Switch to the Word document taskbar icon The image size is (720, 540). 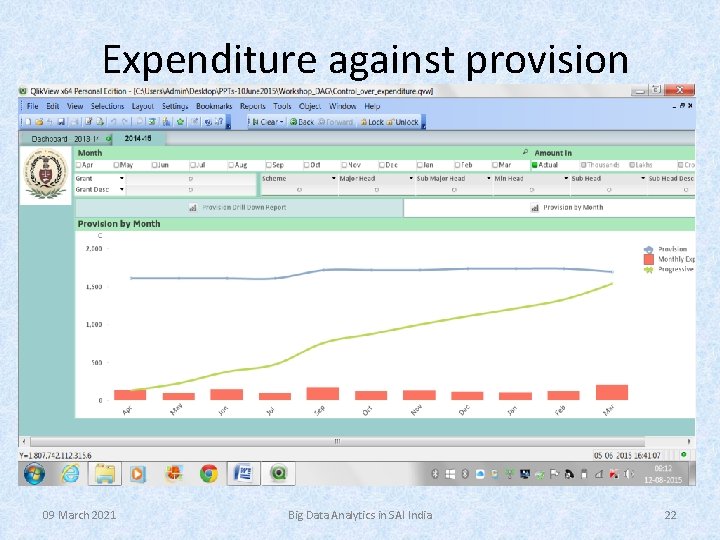(243, 473)
